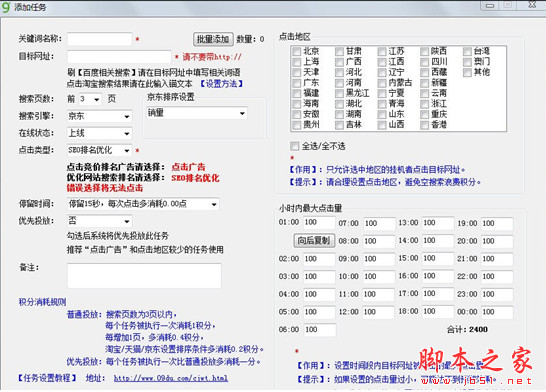The height and width of the screenshot is (392, 546).
Task: Open the 搜索引擎 dropdown showing 京东
Action: pos(100,116)
